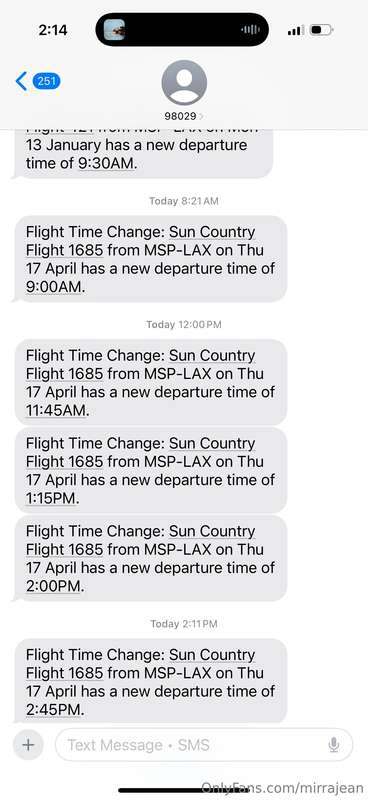Tap the underlined 2:45PM departure time

pyautogui.click(x=54, y=710)
